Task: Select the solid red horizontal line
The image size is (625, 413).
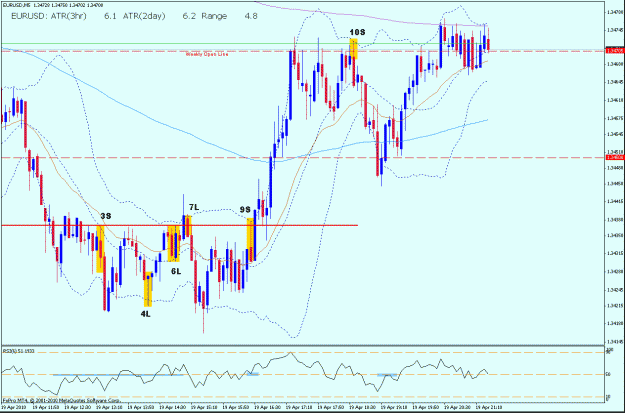Action: 180,226
